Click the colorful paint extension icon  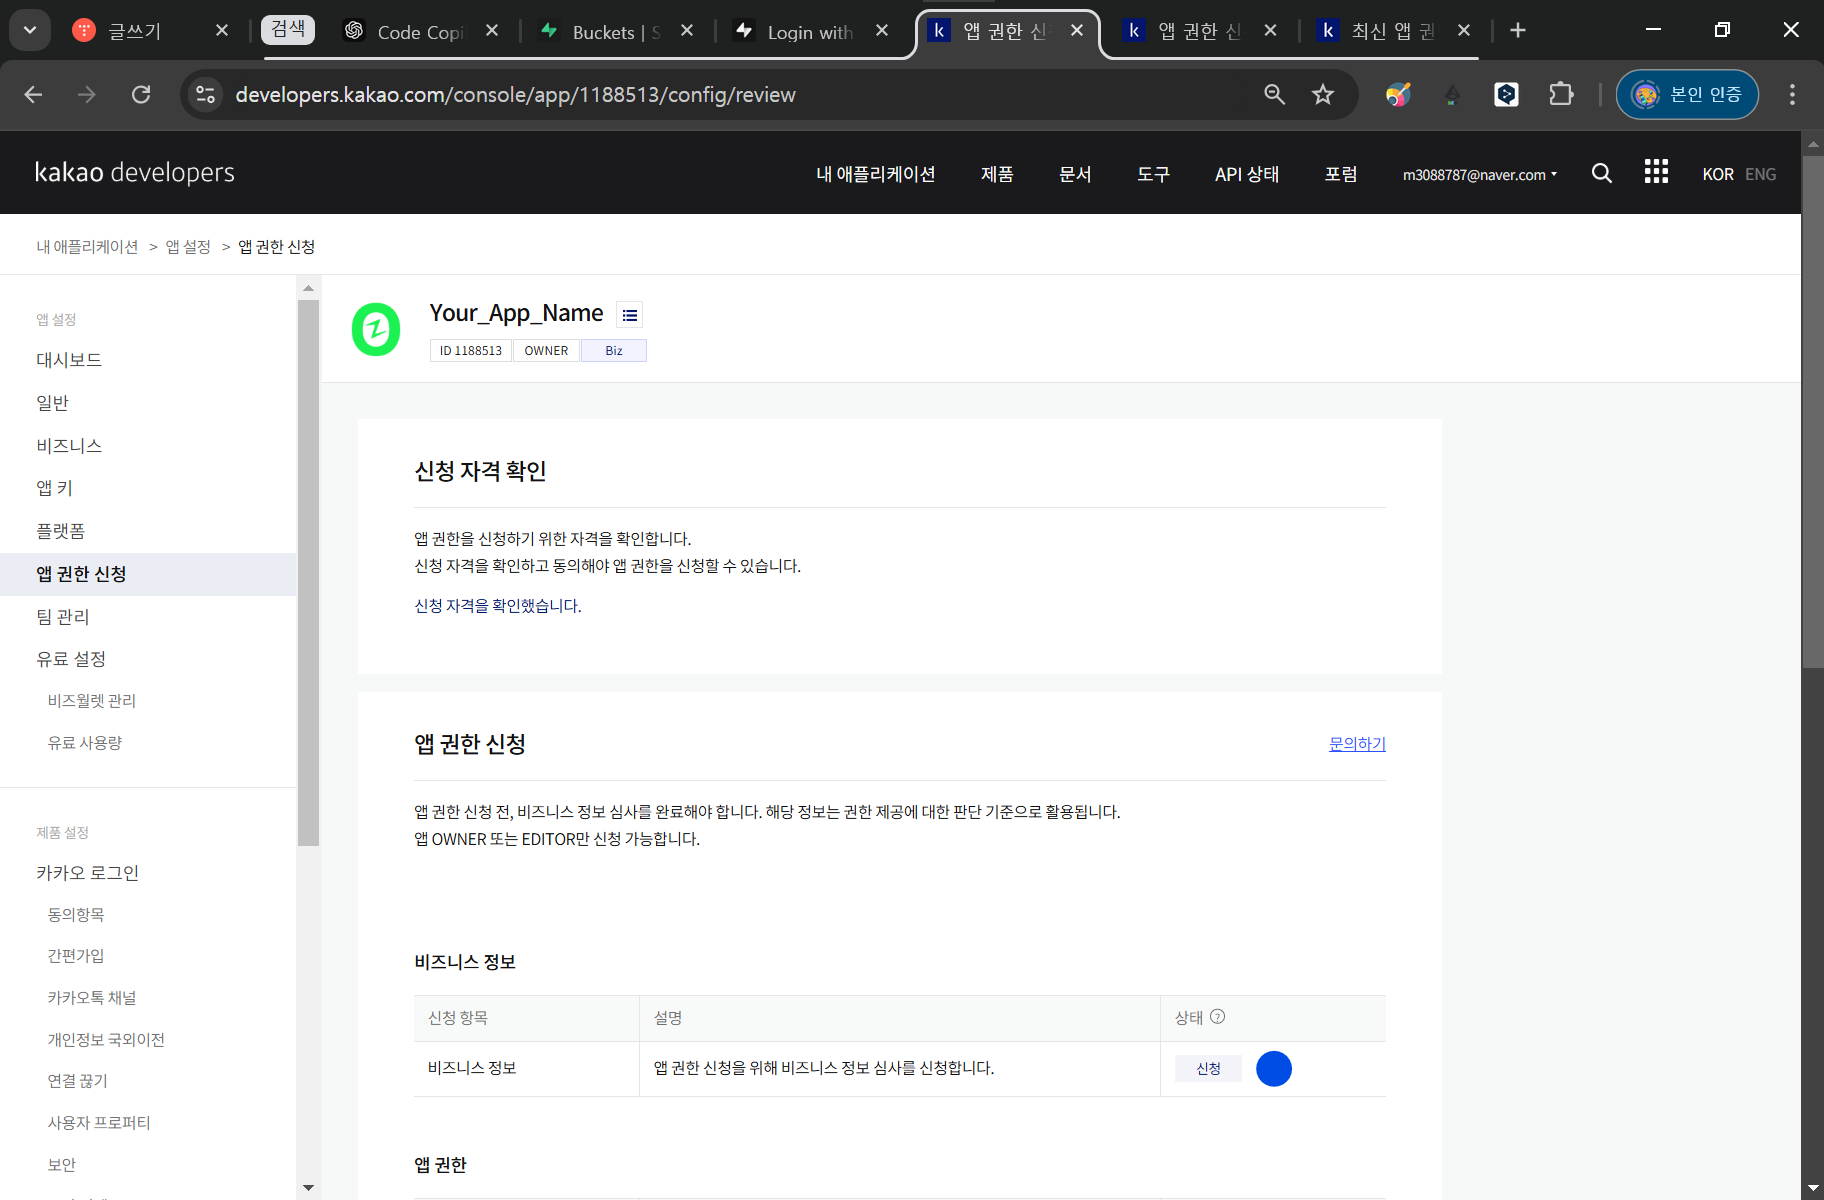(1398, 94)
